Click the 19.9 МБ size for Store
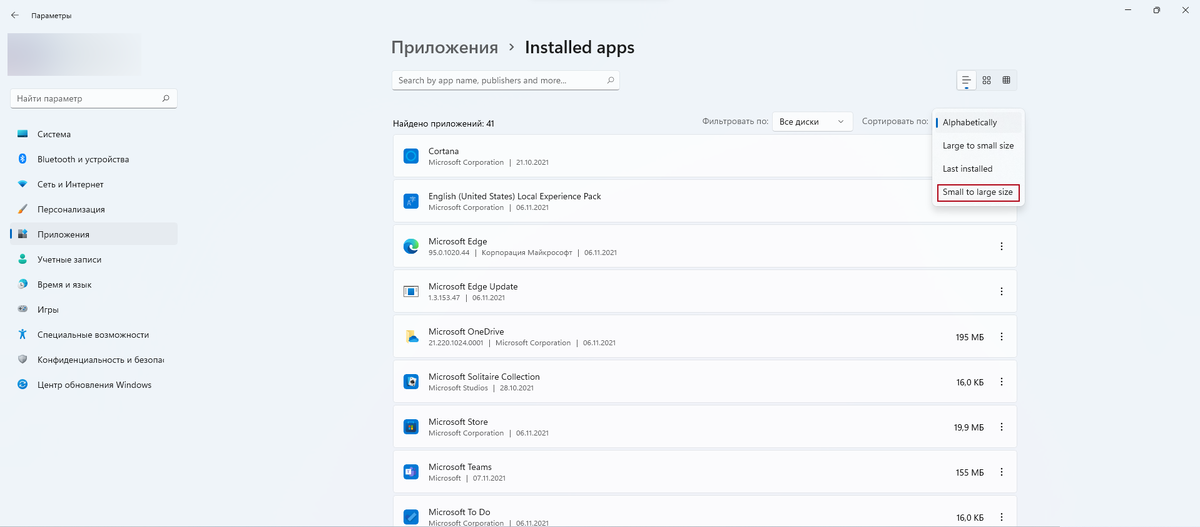 pos(969,427)
